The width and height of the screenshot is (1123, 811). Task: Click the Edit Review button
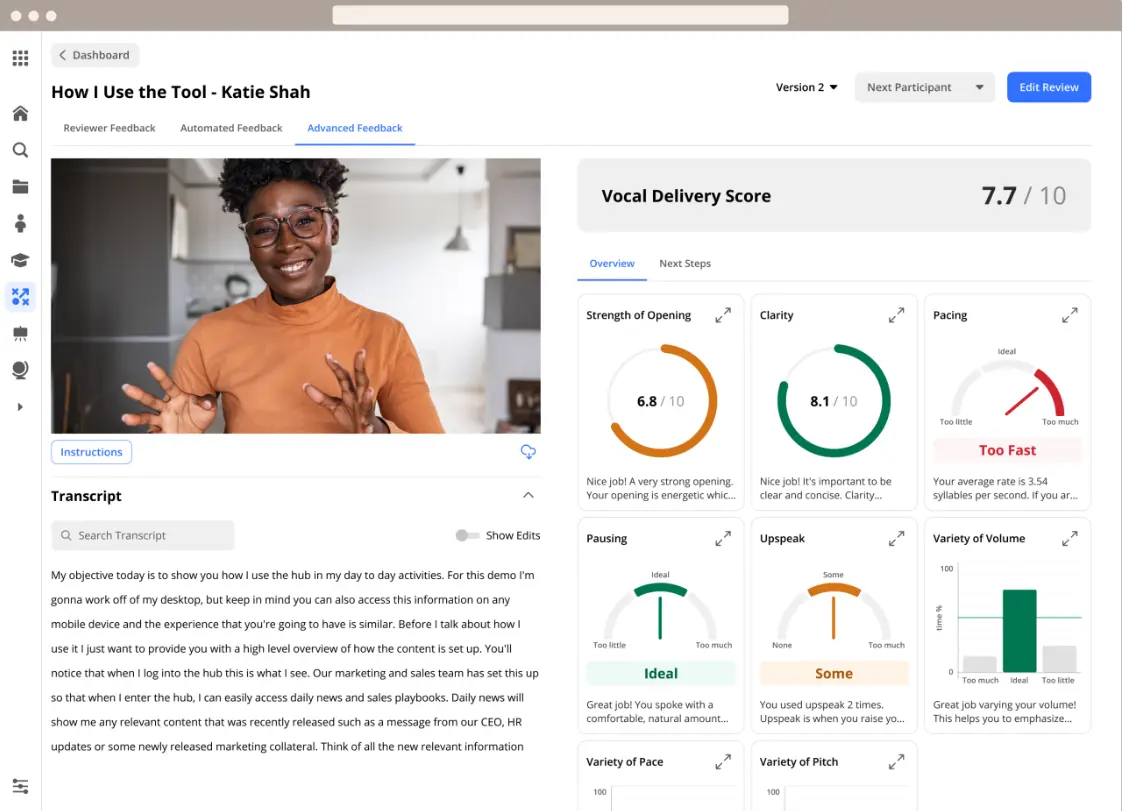point(1049,87)
